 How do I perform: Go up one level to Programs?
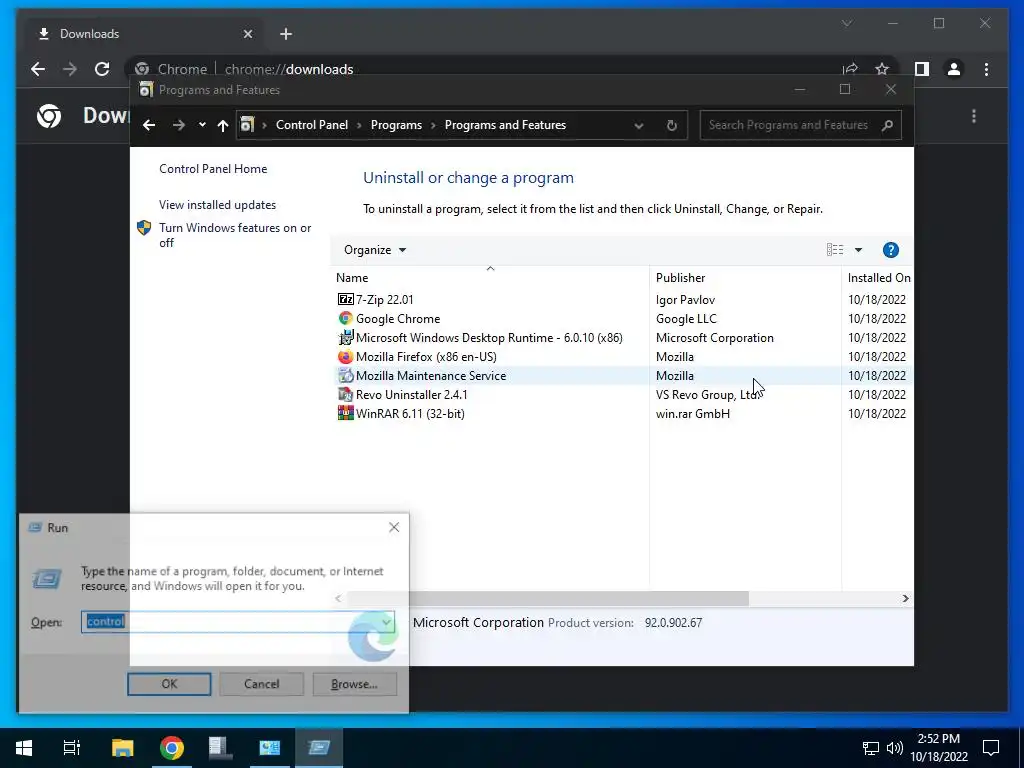click(223, 125)
